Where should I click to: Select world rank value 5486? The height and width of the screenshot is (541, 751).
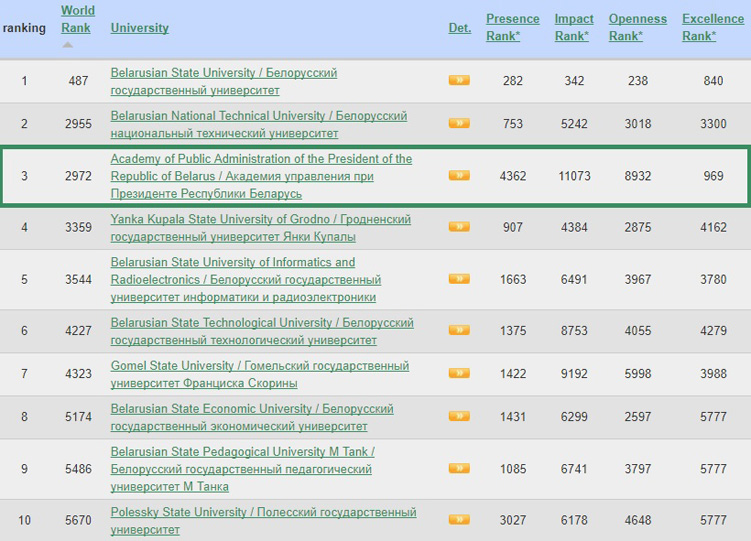coord(78,469)
